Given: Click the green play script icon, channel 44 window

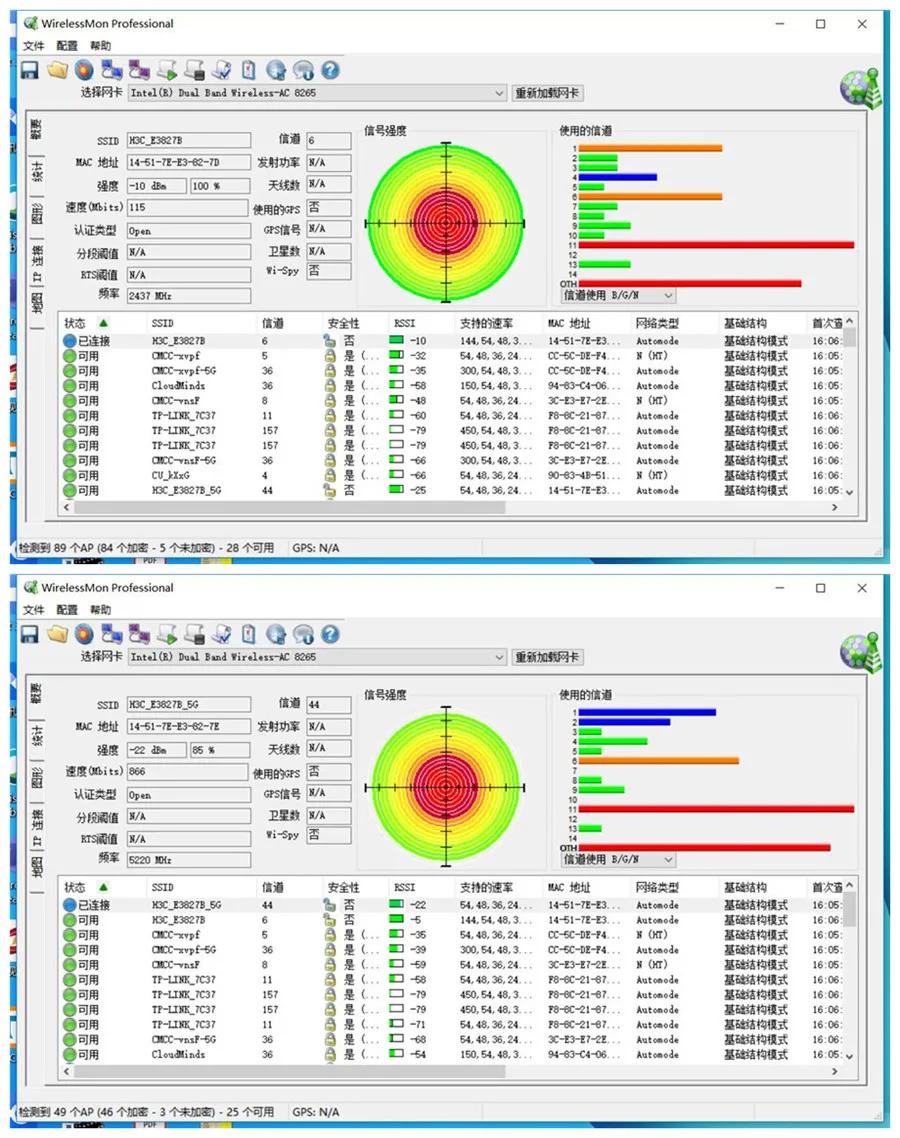Looking at the screenshot, I should click(x=166, y=634).
